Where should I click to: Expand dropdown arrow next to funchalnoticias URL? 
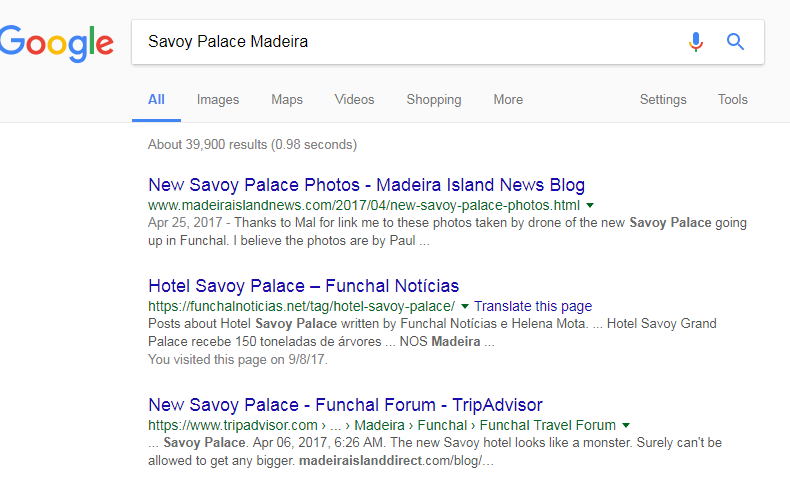[466, 306]
